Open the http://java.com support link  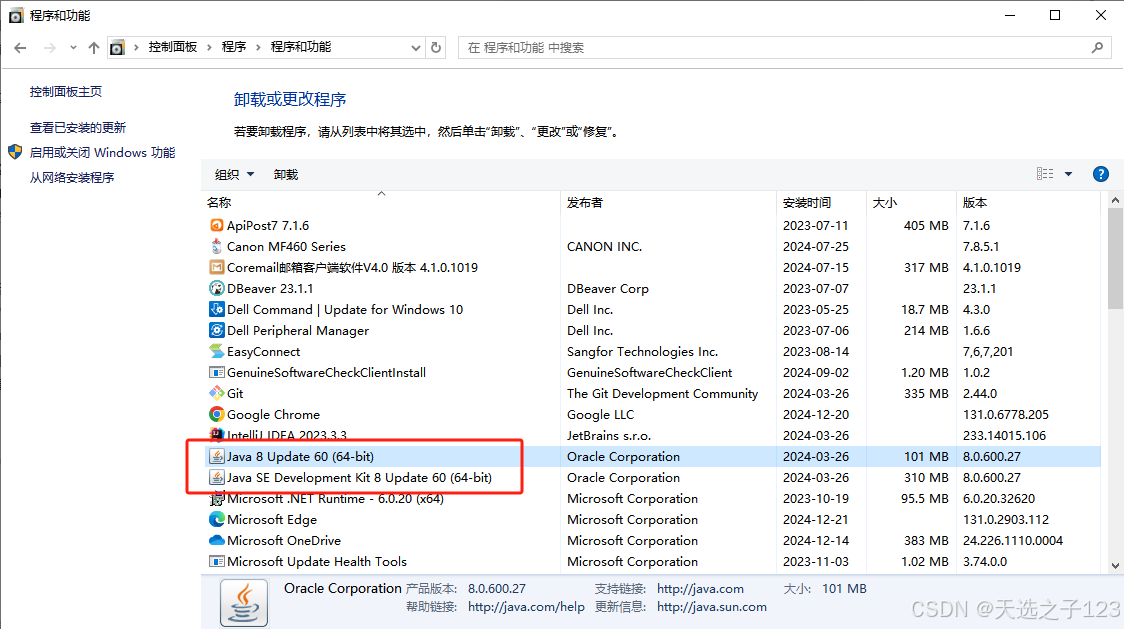click(700, 588)
